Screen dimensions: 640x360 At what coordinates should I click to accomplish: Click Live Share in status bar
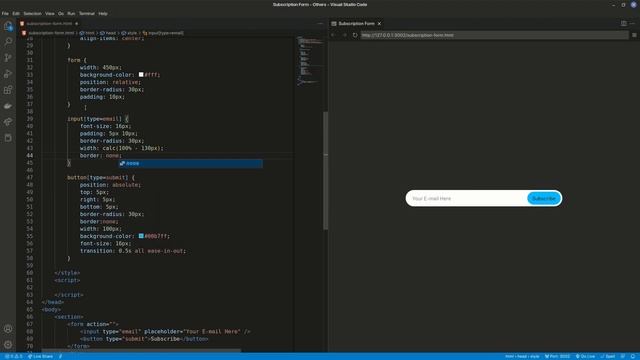pos(40,356)
